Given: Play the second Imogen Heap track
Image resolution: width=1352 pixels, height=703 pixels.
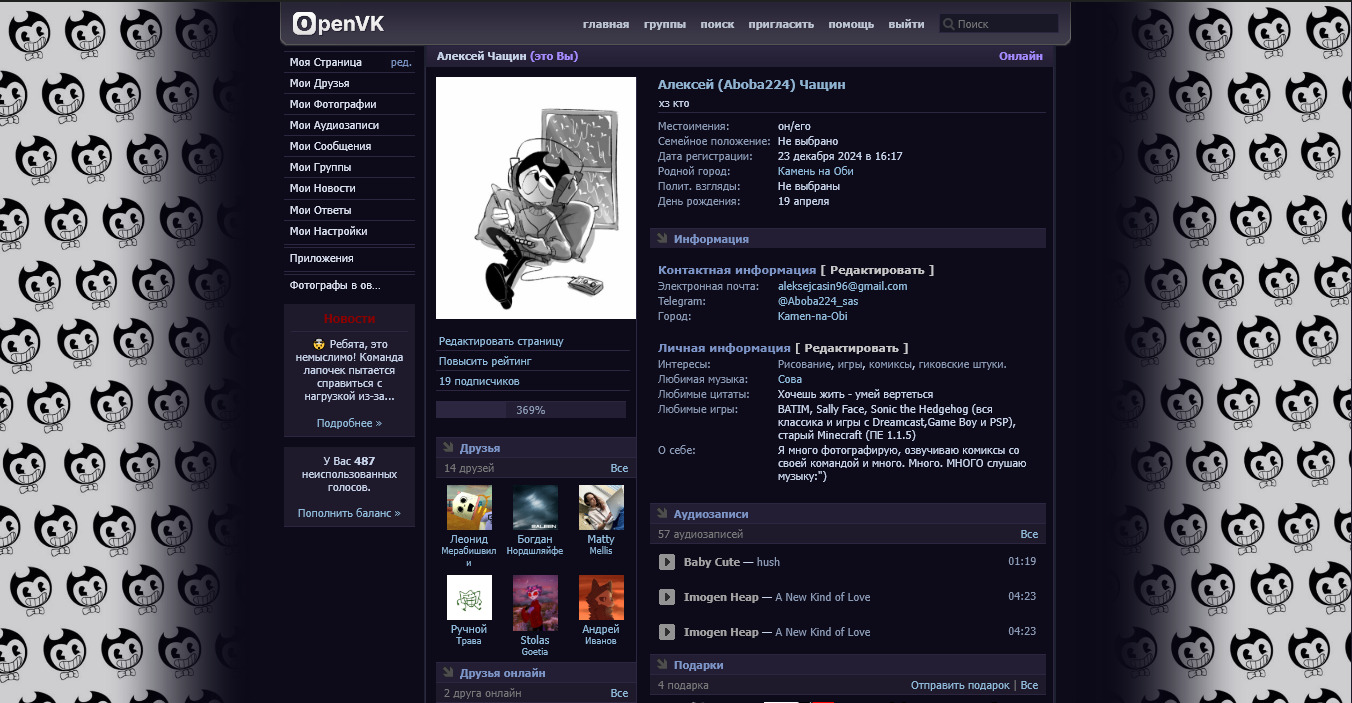Looking at the screenshot, I should pos(667,632).
